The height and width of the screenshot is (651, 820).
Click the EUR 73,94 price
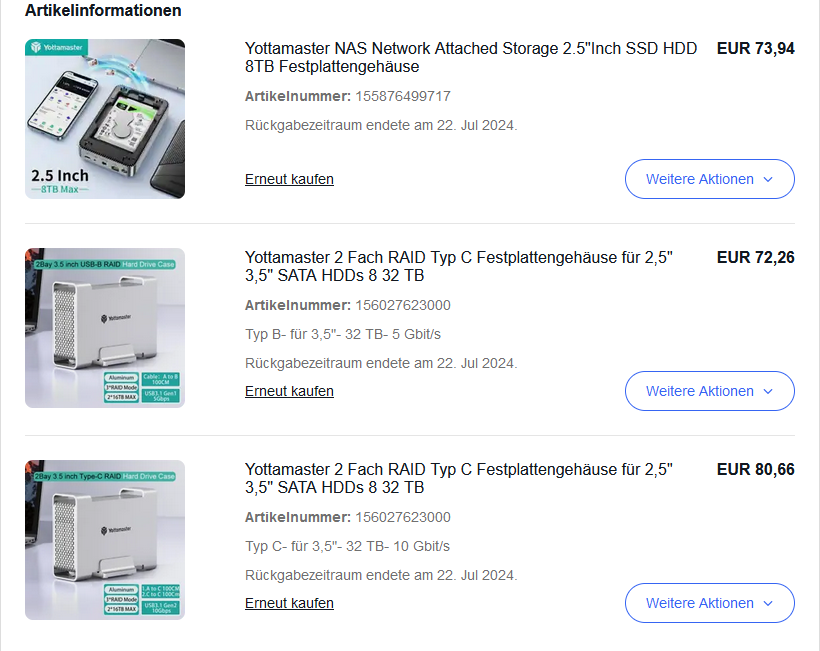(x=756, y=48)
